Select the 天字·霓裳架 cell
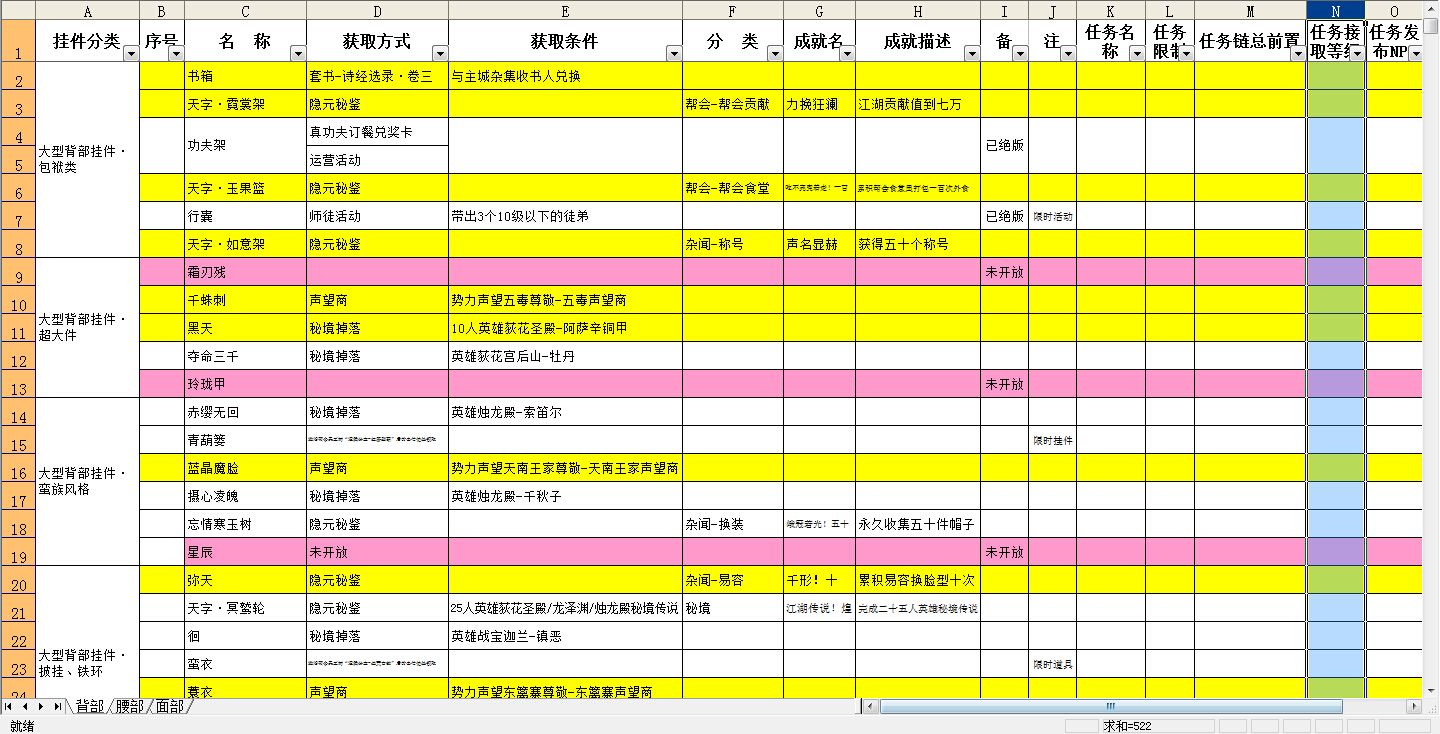This screenshot has width=1440, height=734. (x=245, y=104)
